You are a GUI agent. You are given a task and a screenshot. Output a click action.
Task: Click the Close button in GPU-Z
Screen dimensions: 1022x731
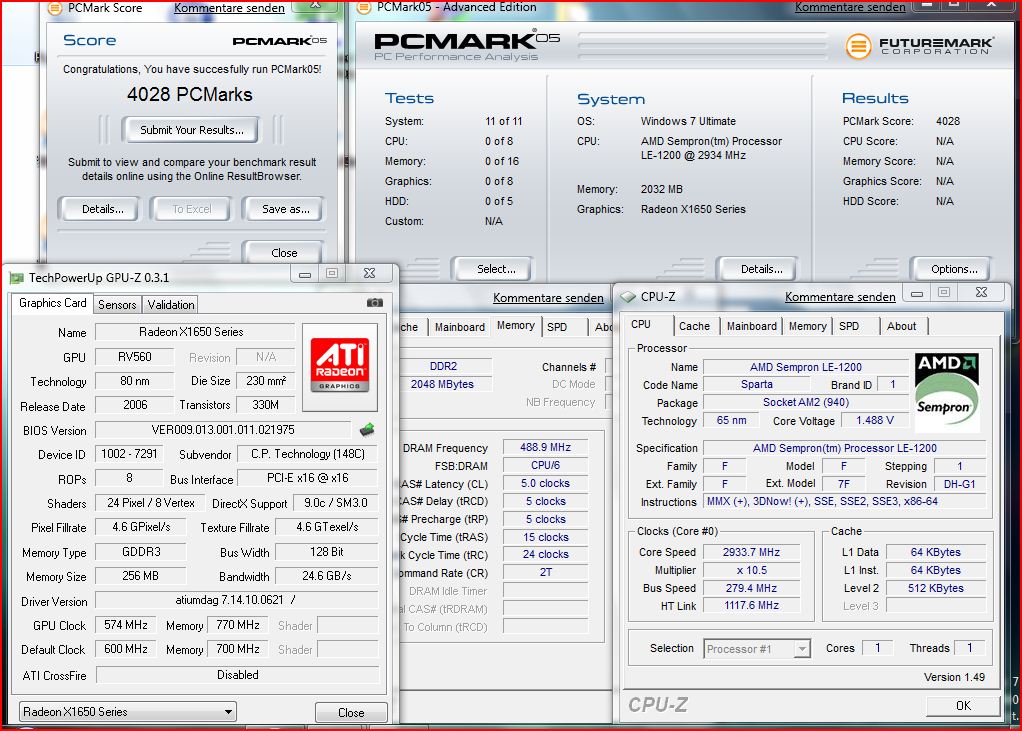pos(351,713)
